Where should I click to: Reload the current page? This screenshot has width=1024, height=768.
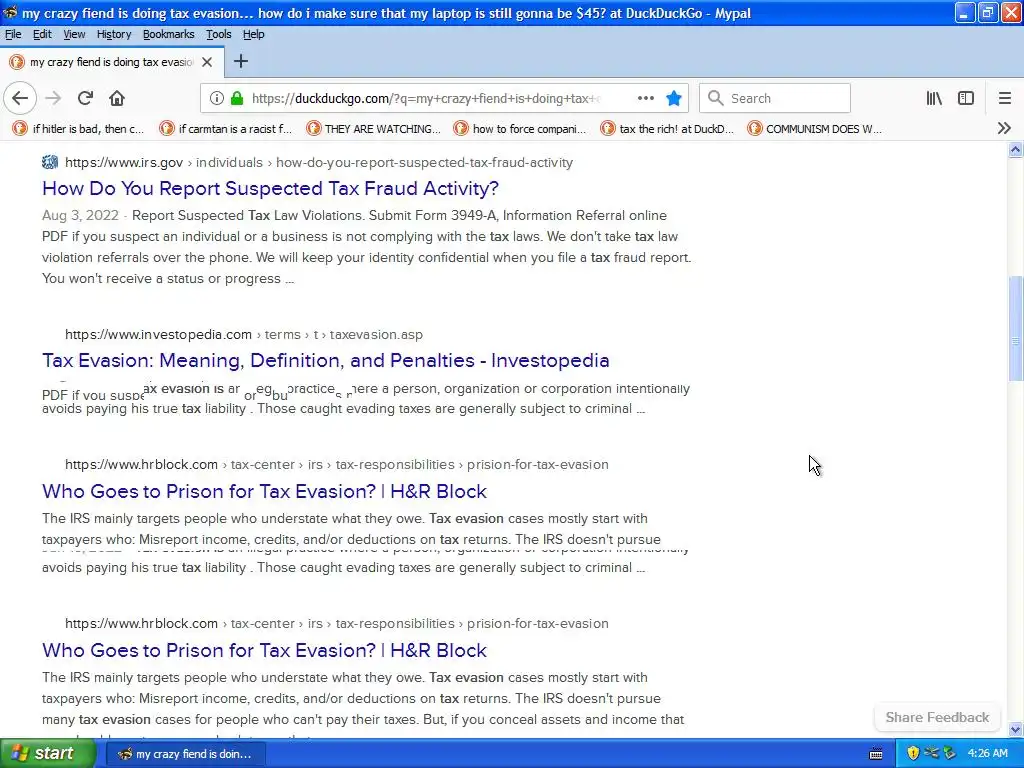pyautogui.click(x=85, y=98)
